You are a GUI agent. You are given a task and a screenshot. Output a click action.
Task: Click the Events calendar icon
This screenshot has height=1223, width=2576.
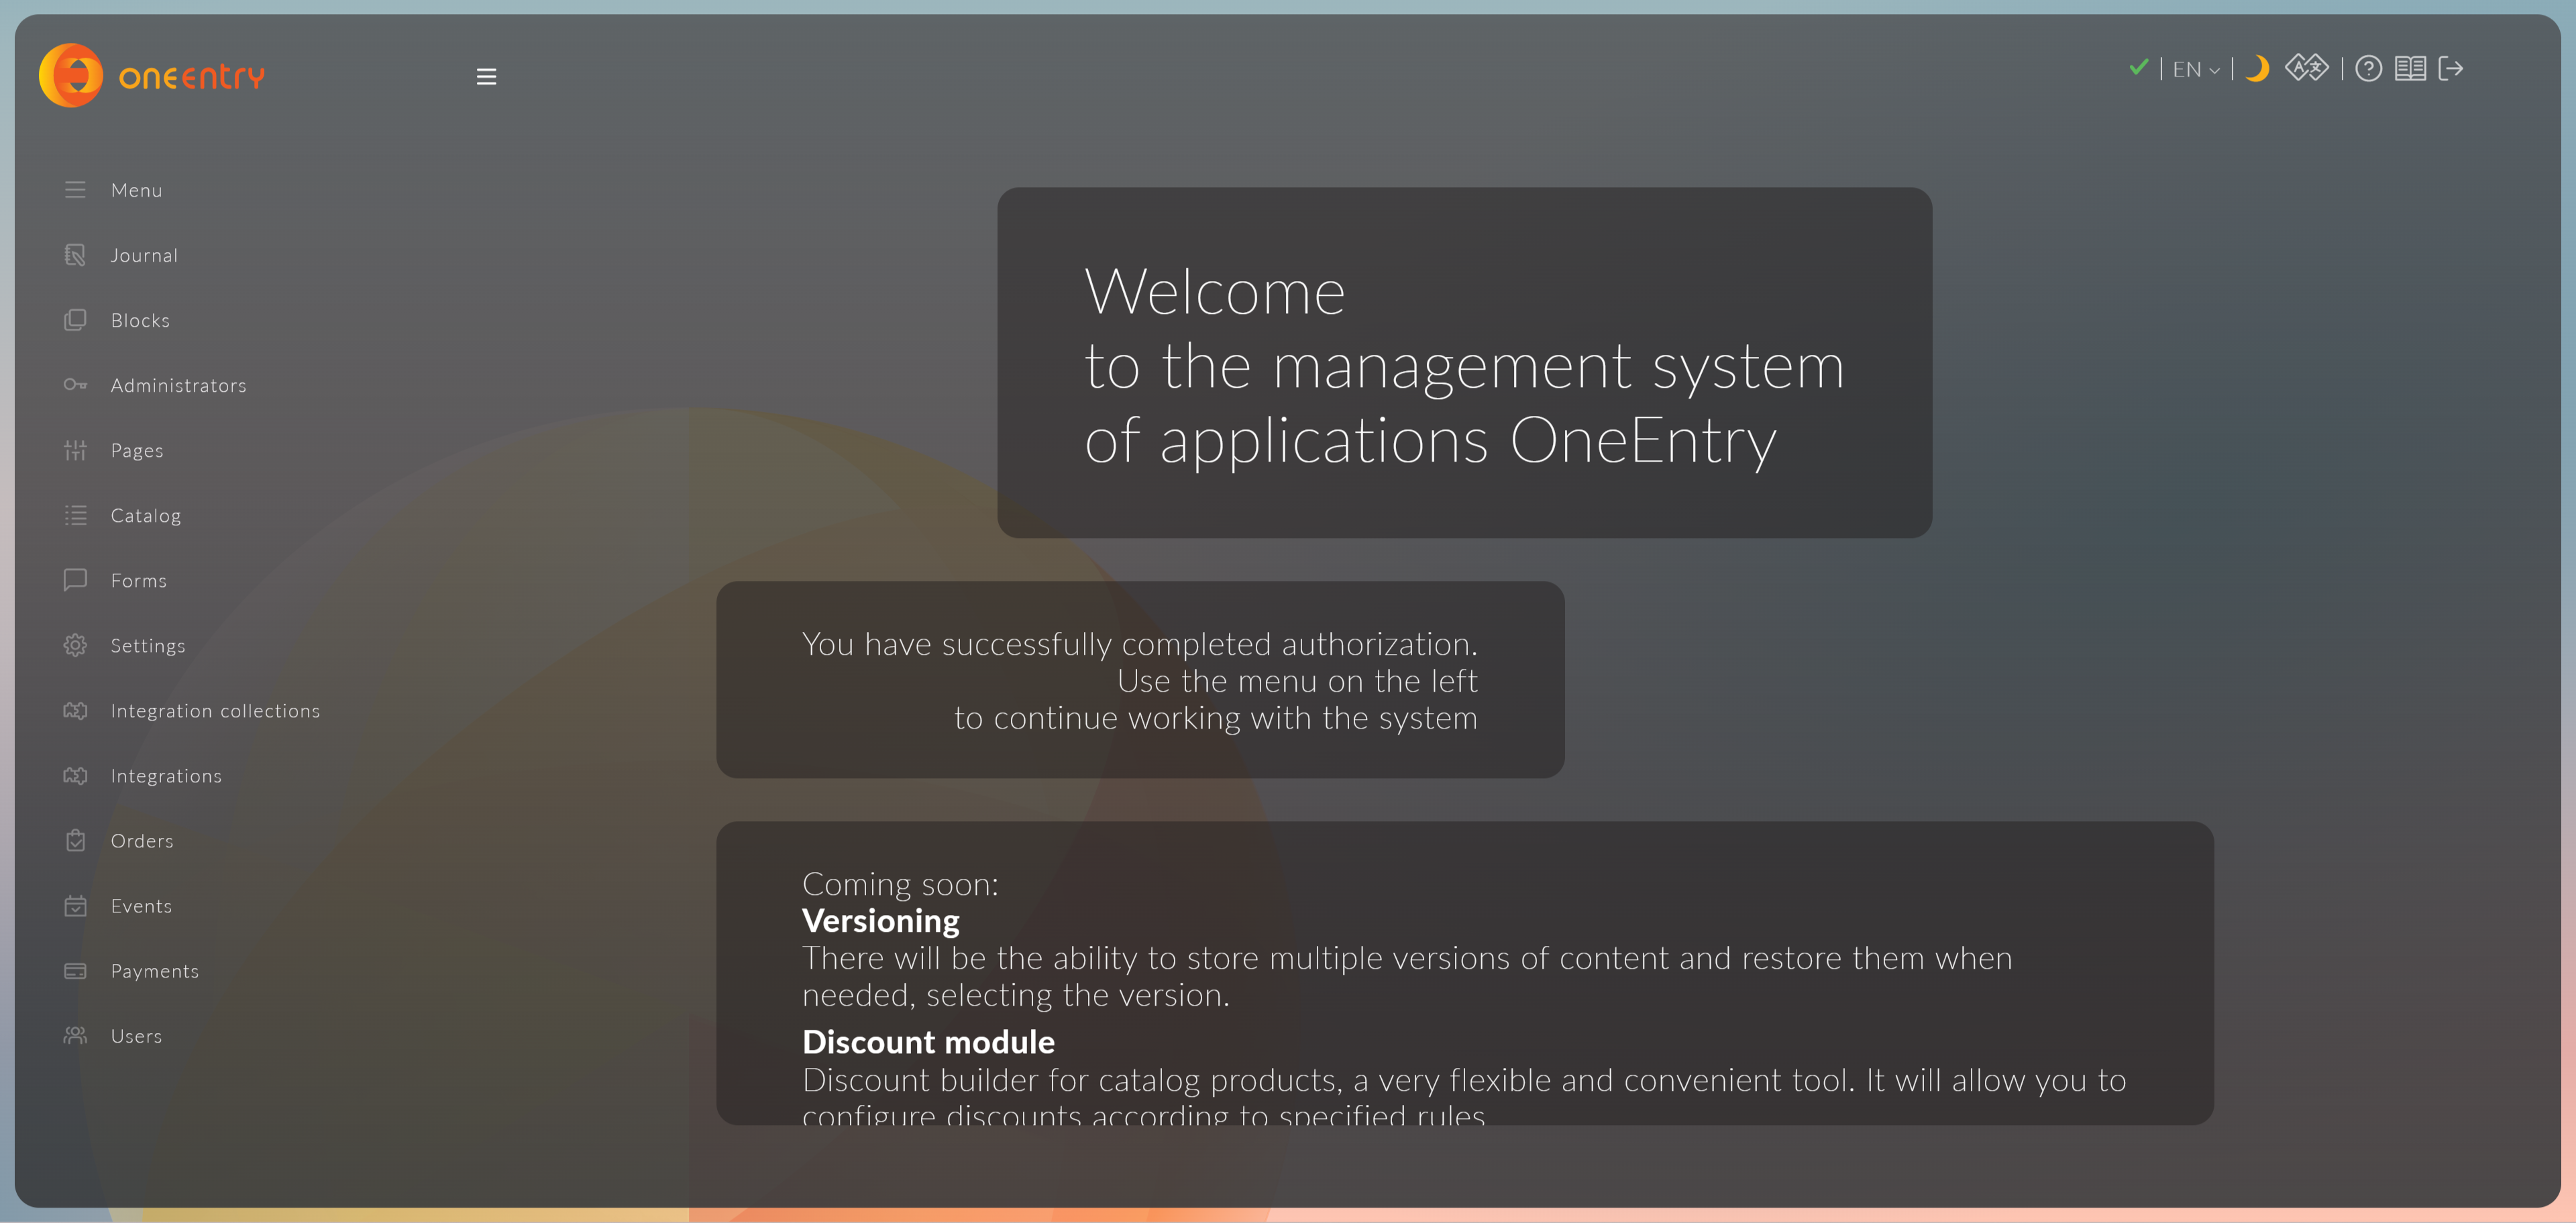point(76,905)
